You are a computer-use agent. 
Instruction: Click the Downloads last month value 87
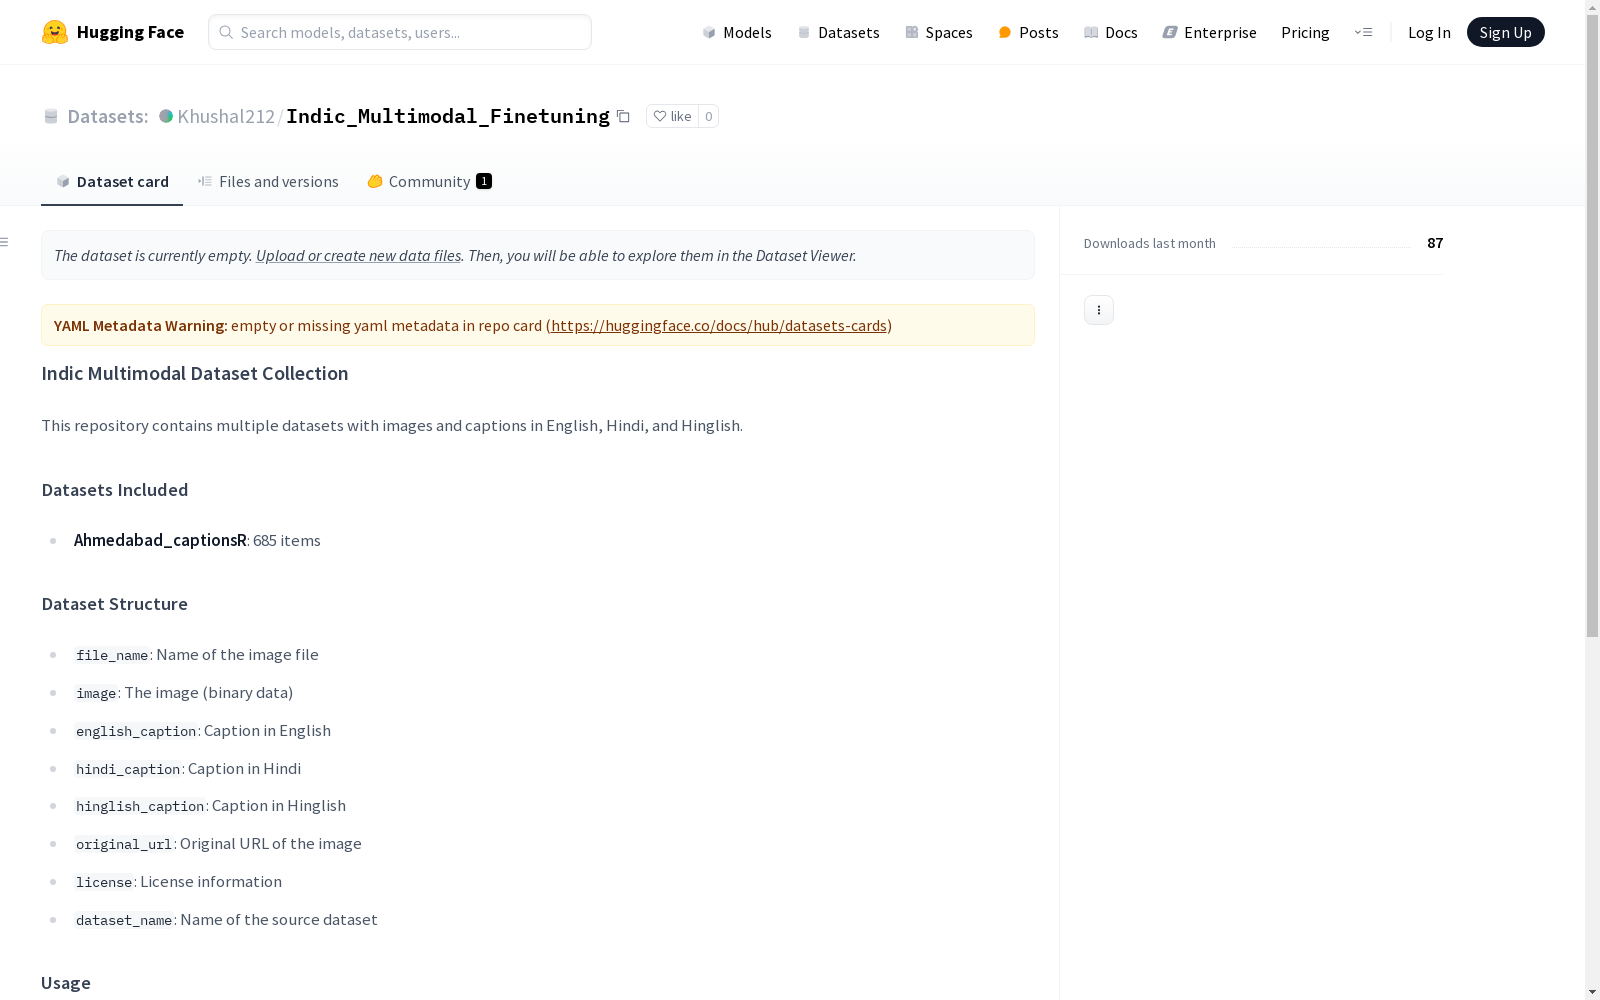tap(1435, 243)
